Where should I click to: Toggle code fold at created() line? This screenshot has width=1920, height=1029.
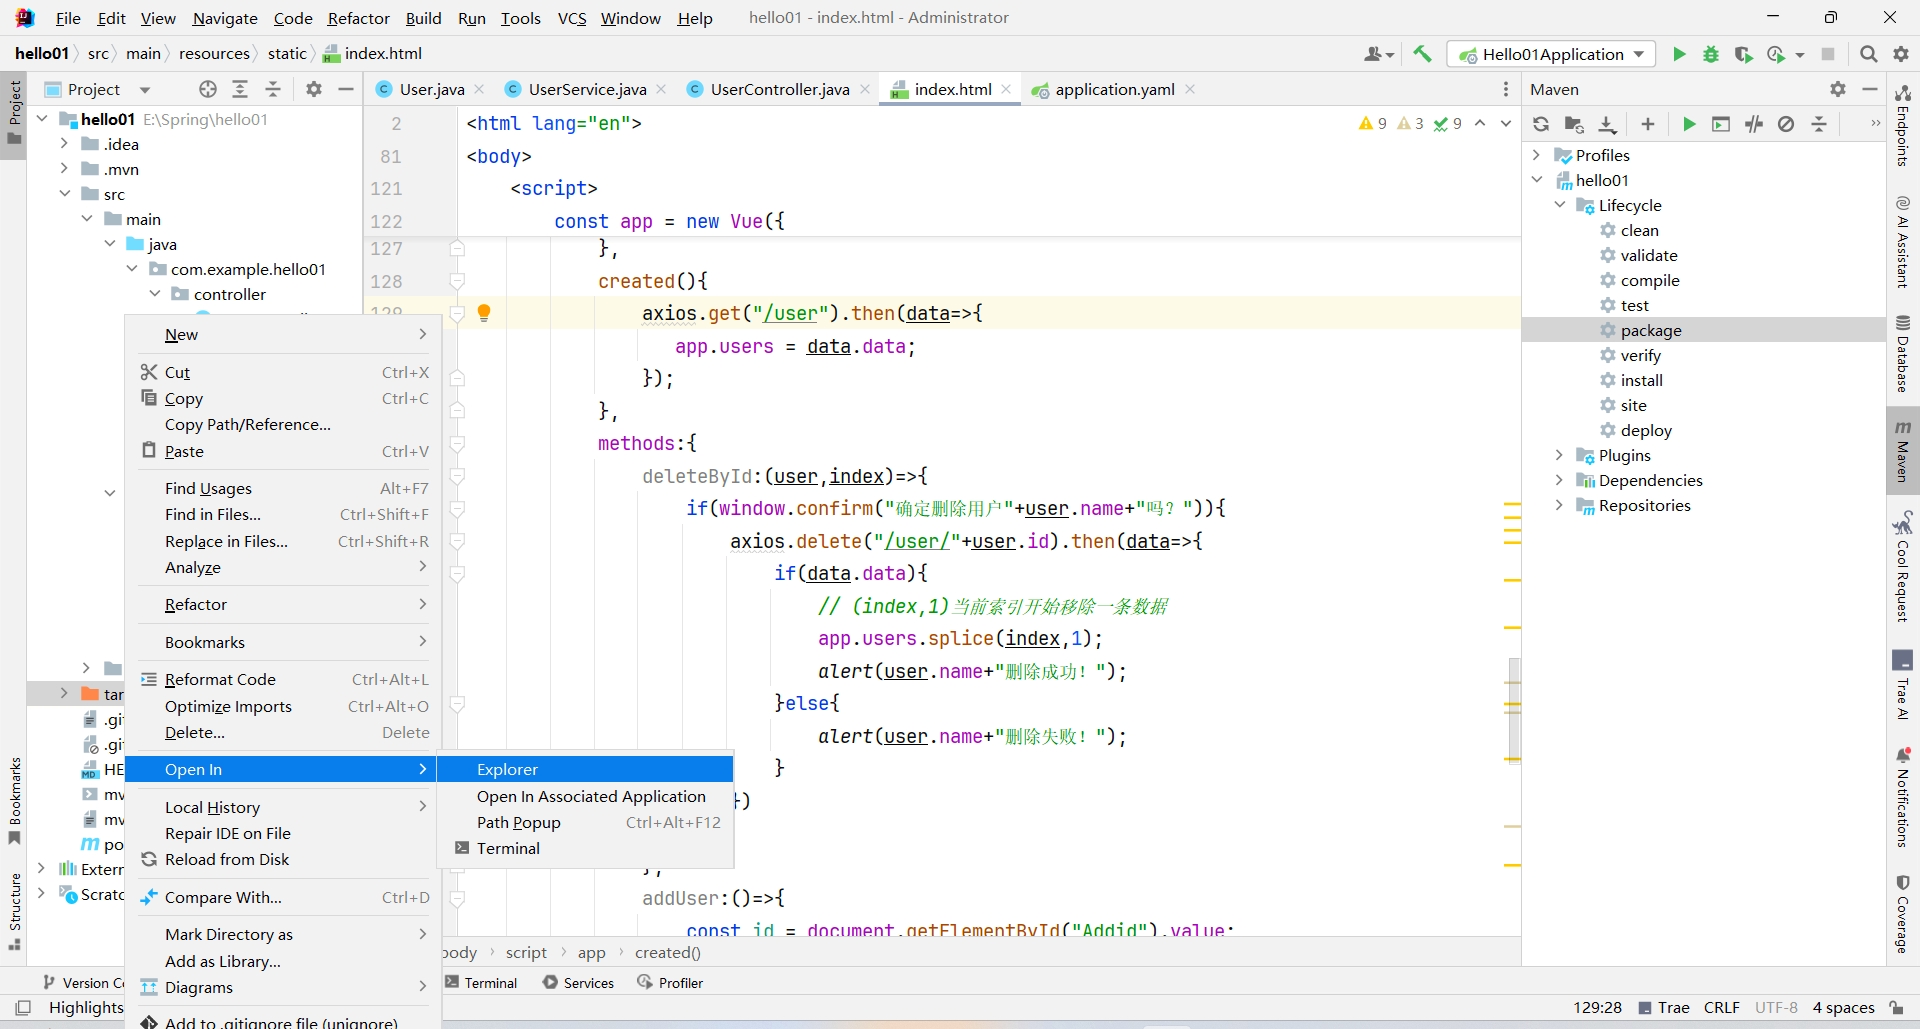457,281
